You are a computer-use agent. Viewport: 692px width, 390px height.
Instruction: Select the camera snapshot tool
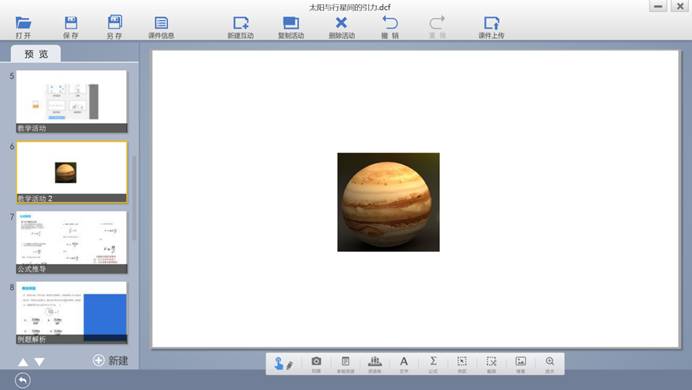click(316, 364)
